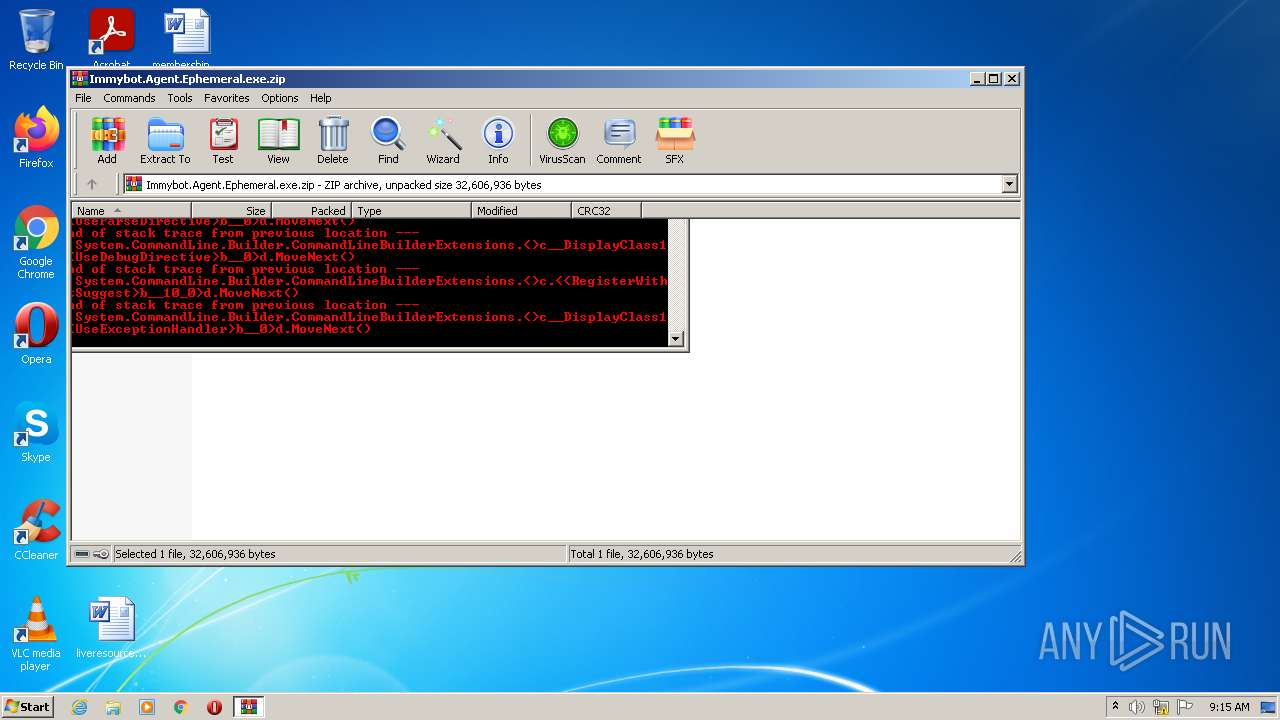This screenshot has height=720, width=1280.
Task: Show archive Info
Action: pyautogui.click(x=498, y=141)
